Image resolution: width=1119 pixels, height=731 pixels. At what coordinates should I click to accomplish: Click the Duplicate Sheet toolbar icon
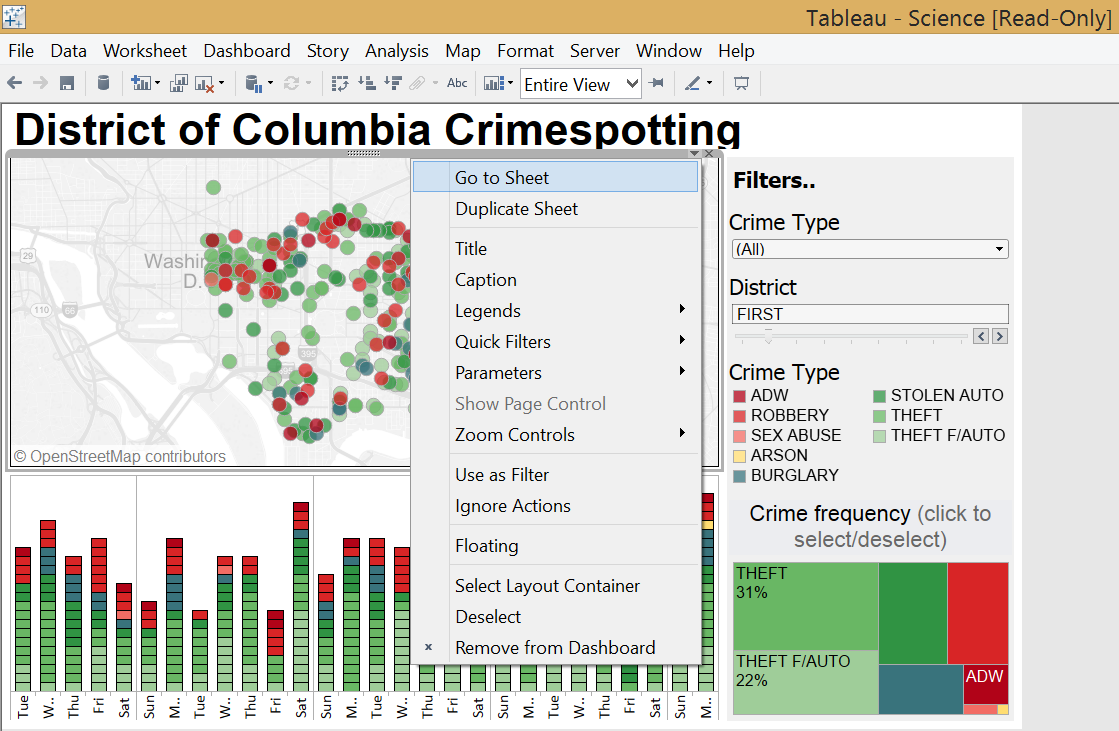pos(178,84)
